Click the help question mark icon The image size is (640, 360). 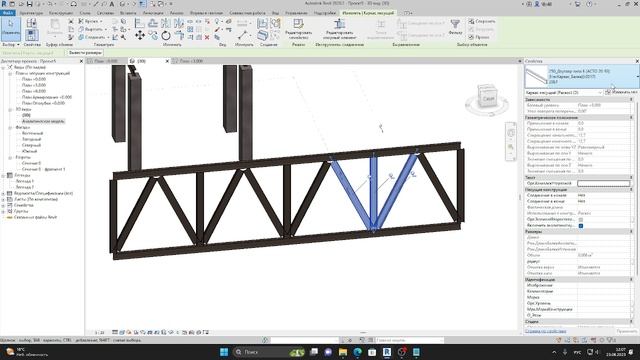coord(589,4)
